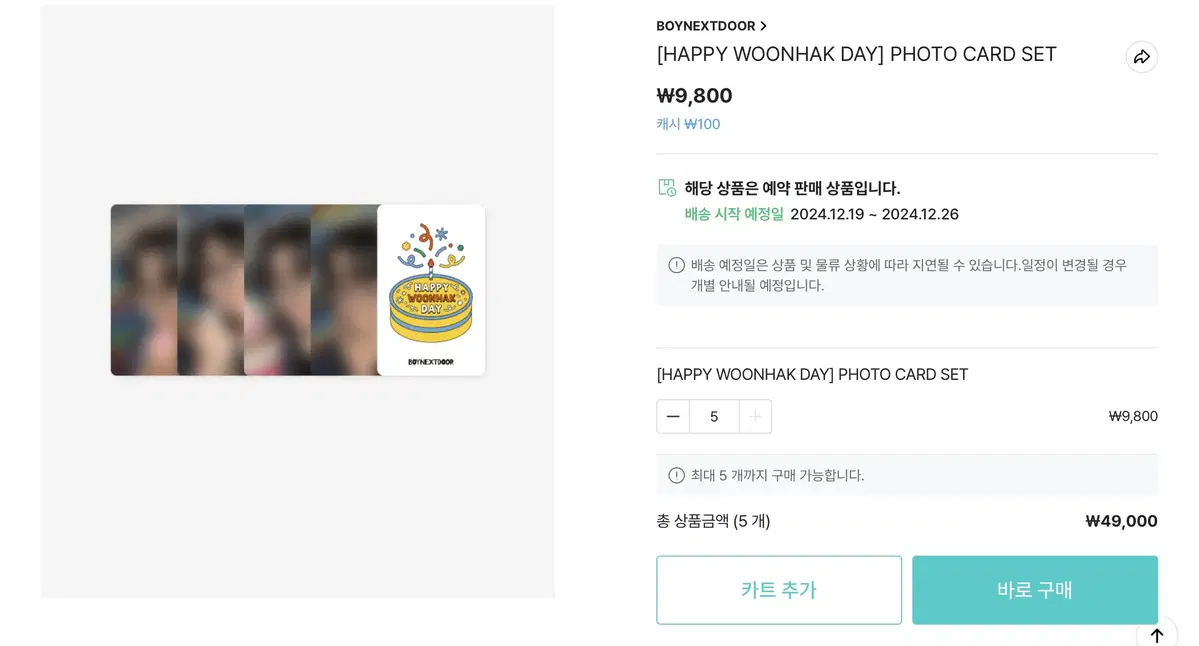
Task: Buy now with 바로 구매 button
Action: (x=1035, y=590)
